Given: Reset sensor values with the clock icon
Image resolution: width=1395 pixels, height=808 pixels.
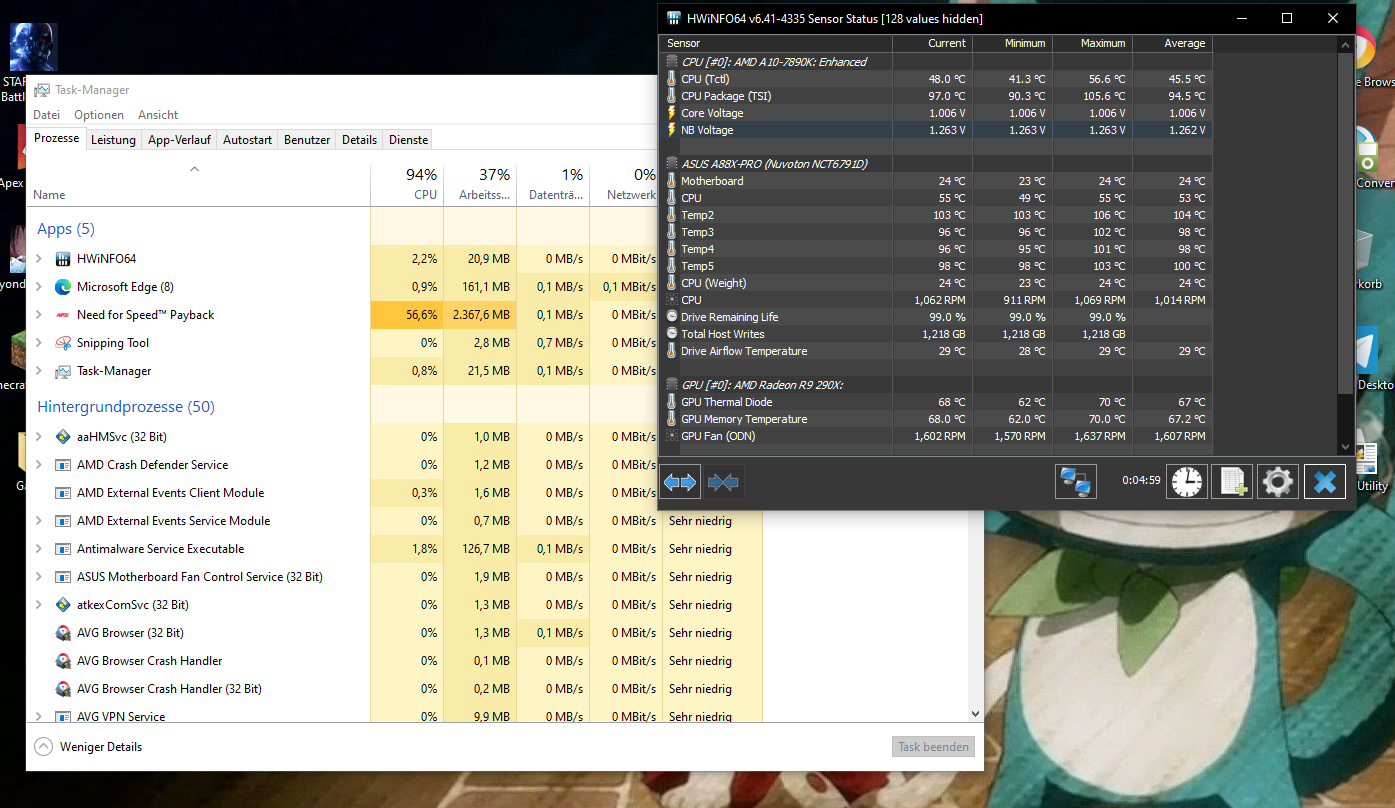Looking at the screenshot, I should [x=1187, y=482].
